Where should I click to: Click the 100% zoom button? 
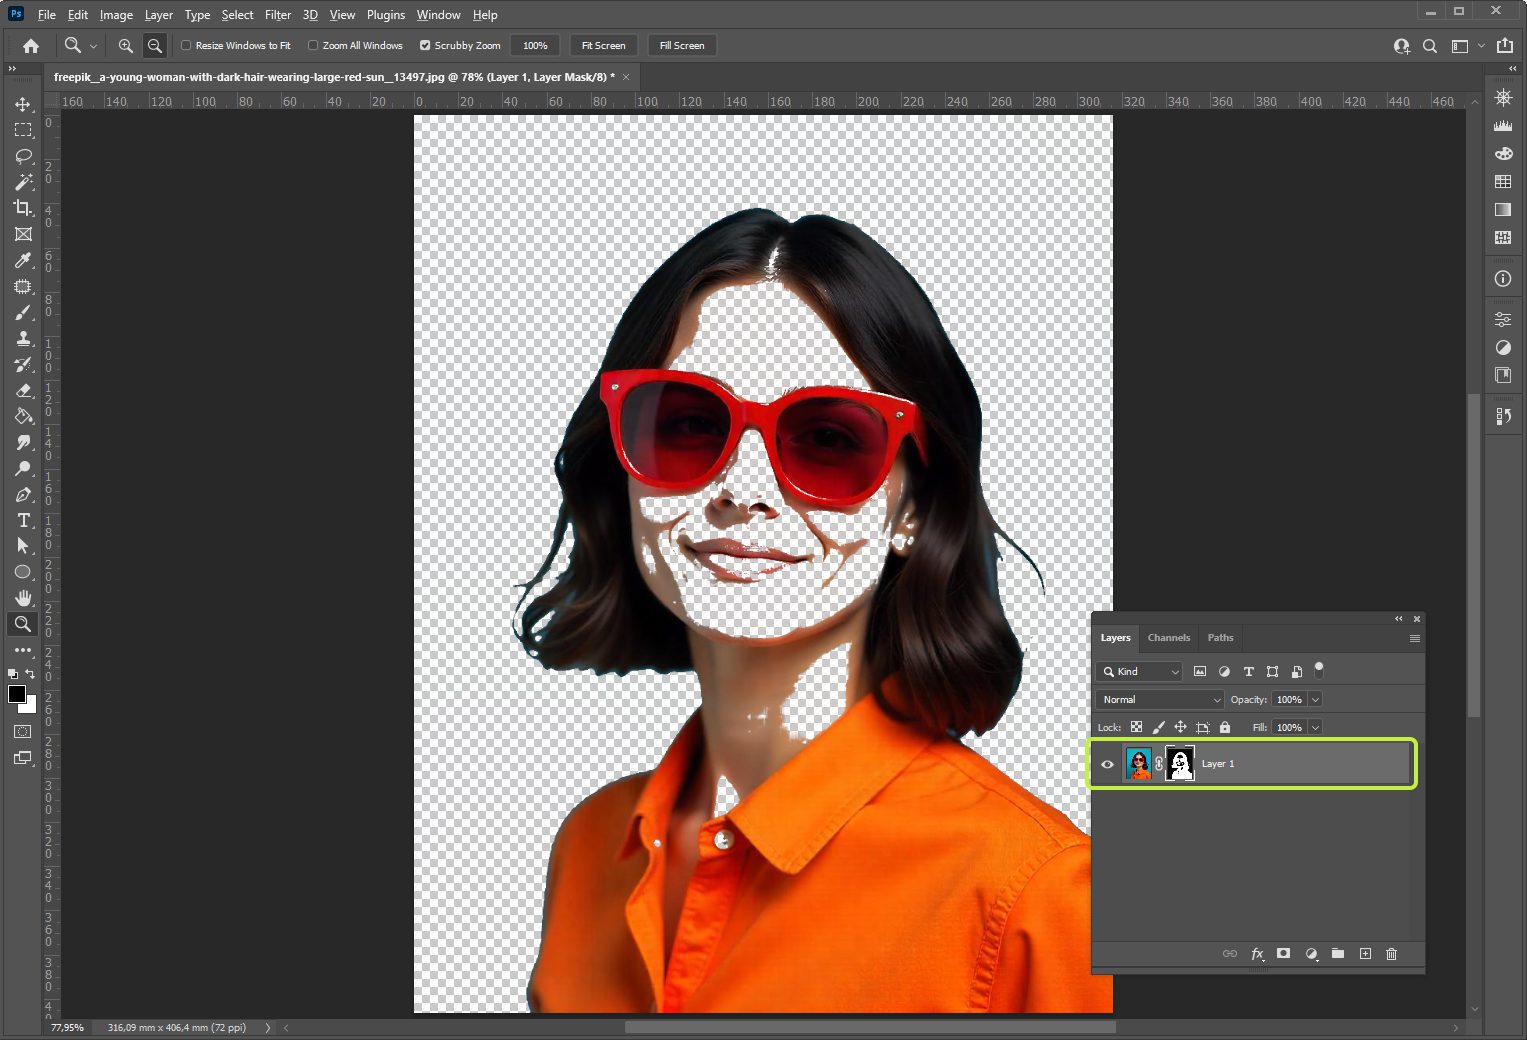(x=535, y=46)
